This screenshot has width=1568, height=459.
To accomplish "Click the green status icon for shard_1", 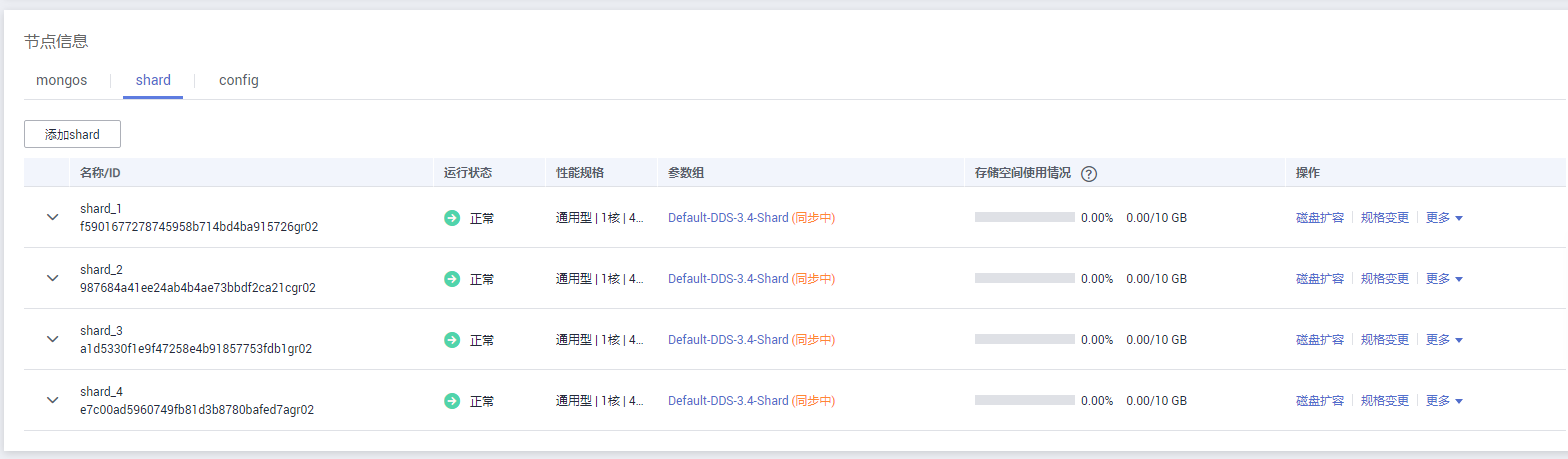I will click(452, 218).
